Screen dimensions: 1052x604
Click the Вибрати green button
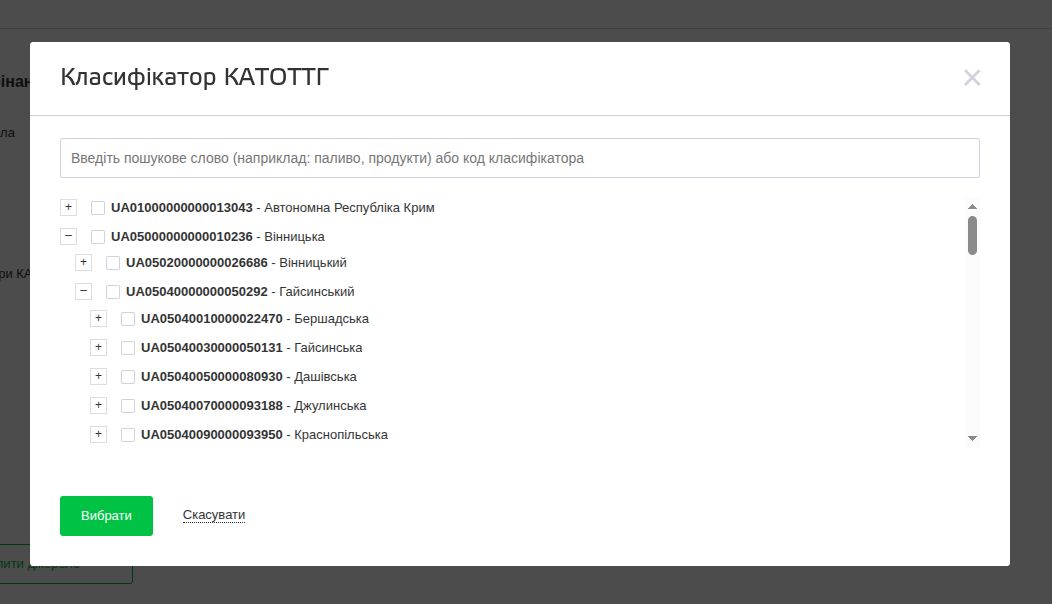(106, 515)
